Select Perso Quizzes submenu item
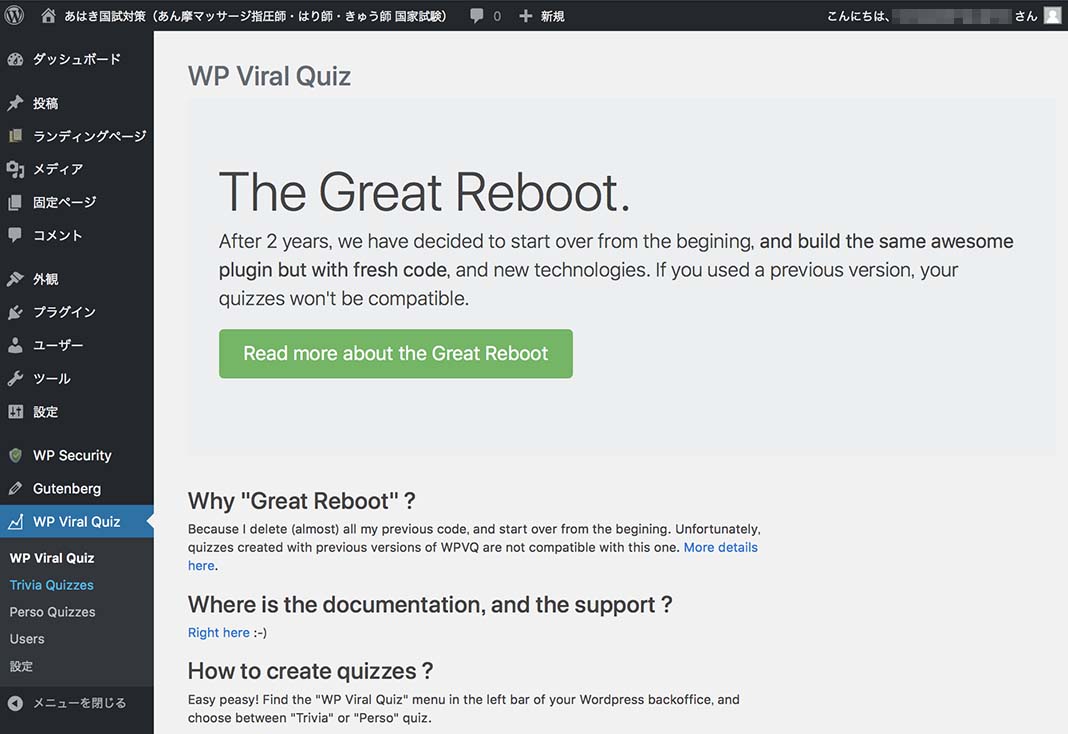Image resolution: width=1068 pixels, height=734 pixels. pyautogui.click(x=52, y=612)
